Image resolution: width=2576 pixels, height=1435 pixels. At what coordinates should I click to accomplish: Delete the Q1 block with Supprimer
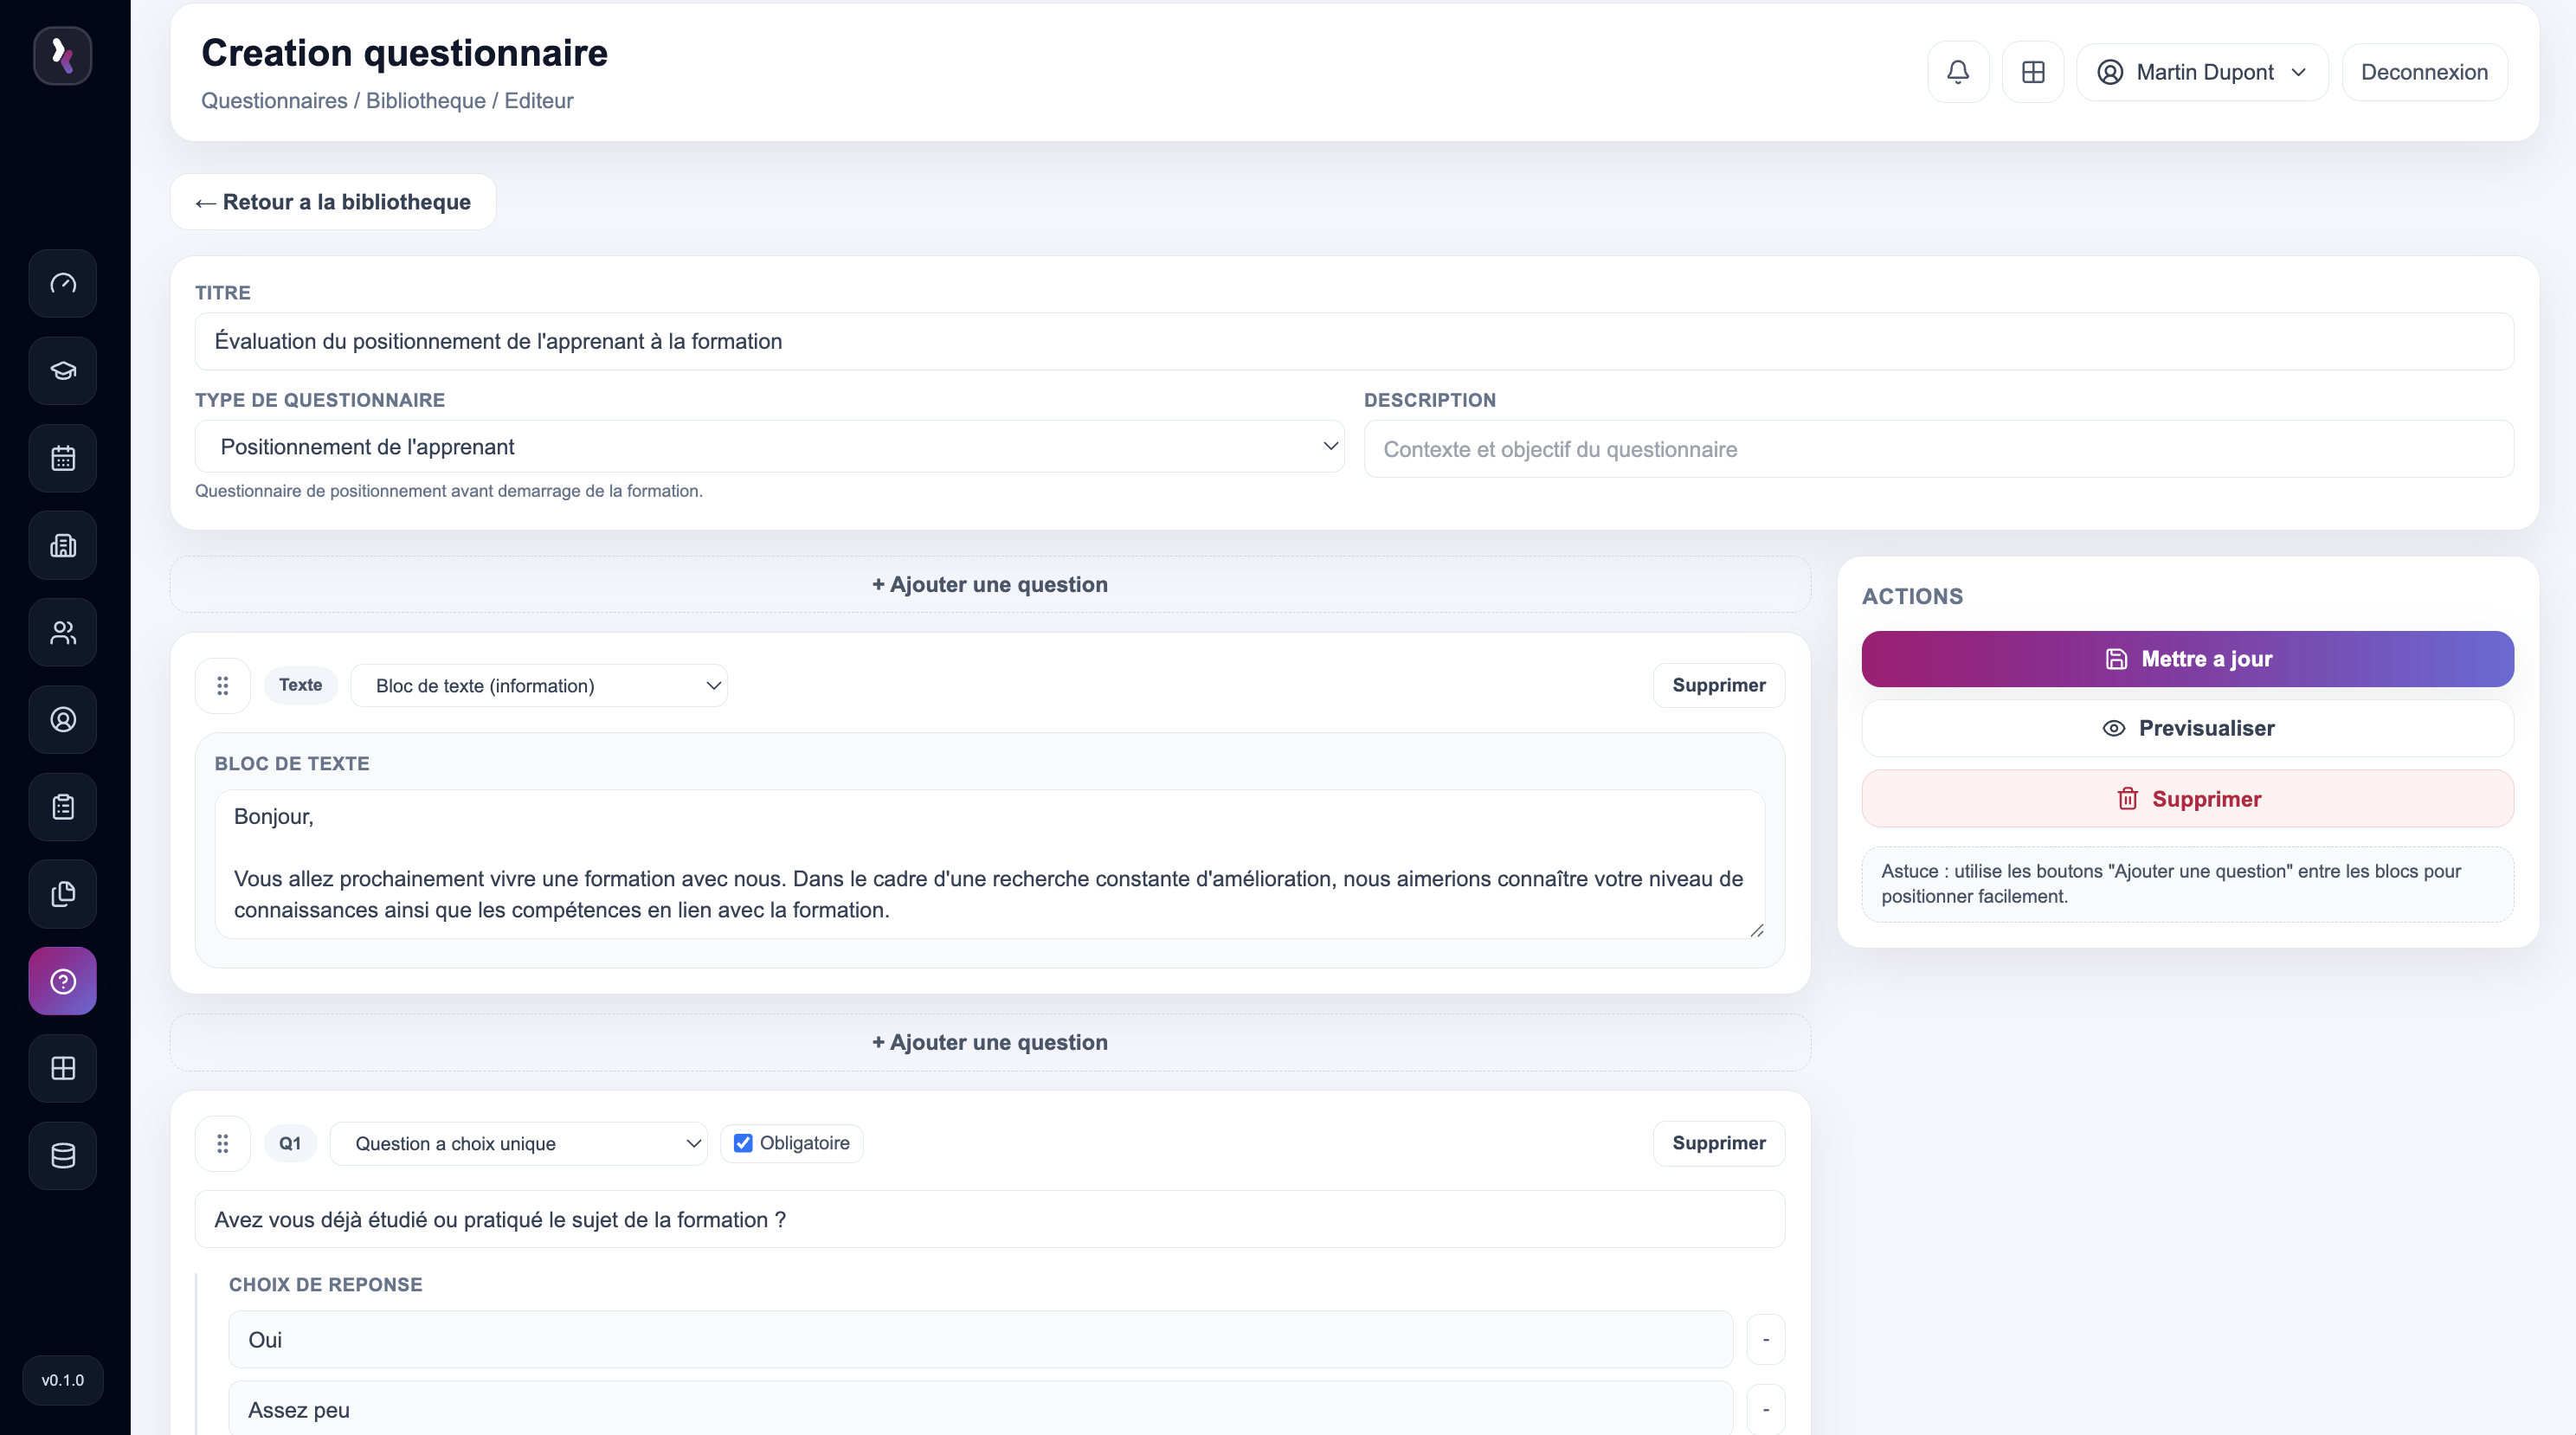click(x=1719, y=1143)
